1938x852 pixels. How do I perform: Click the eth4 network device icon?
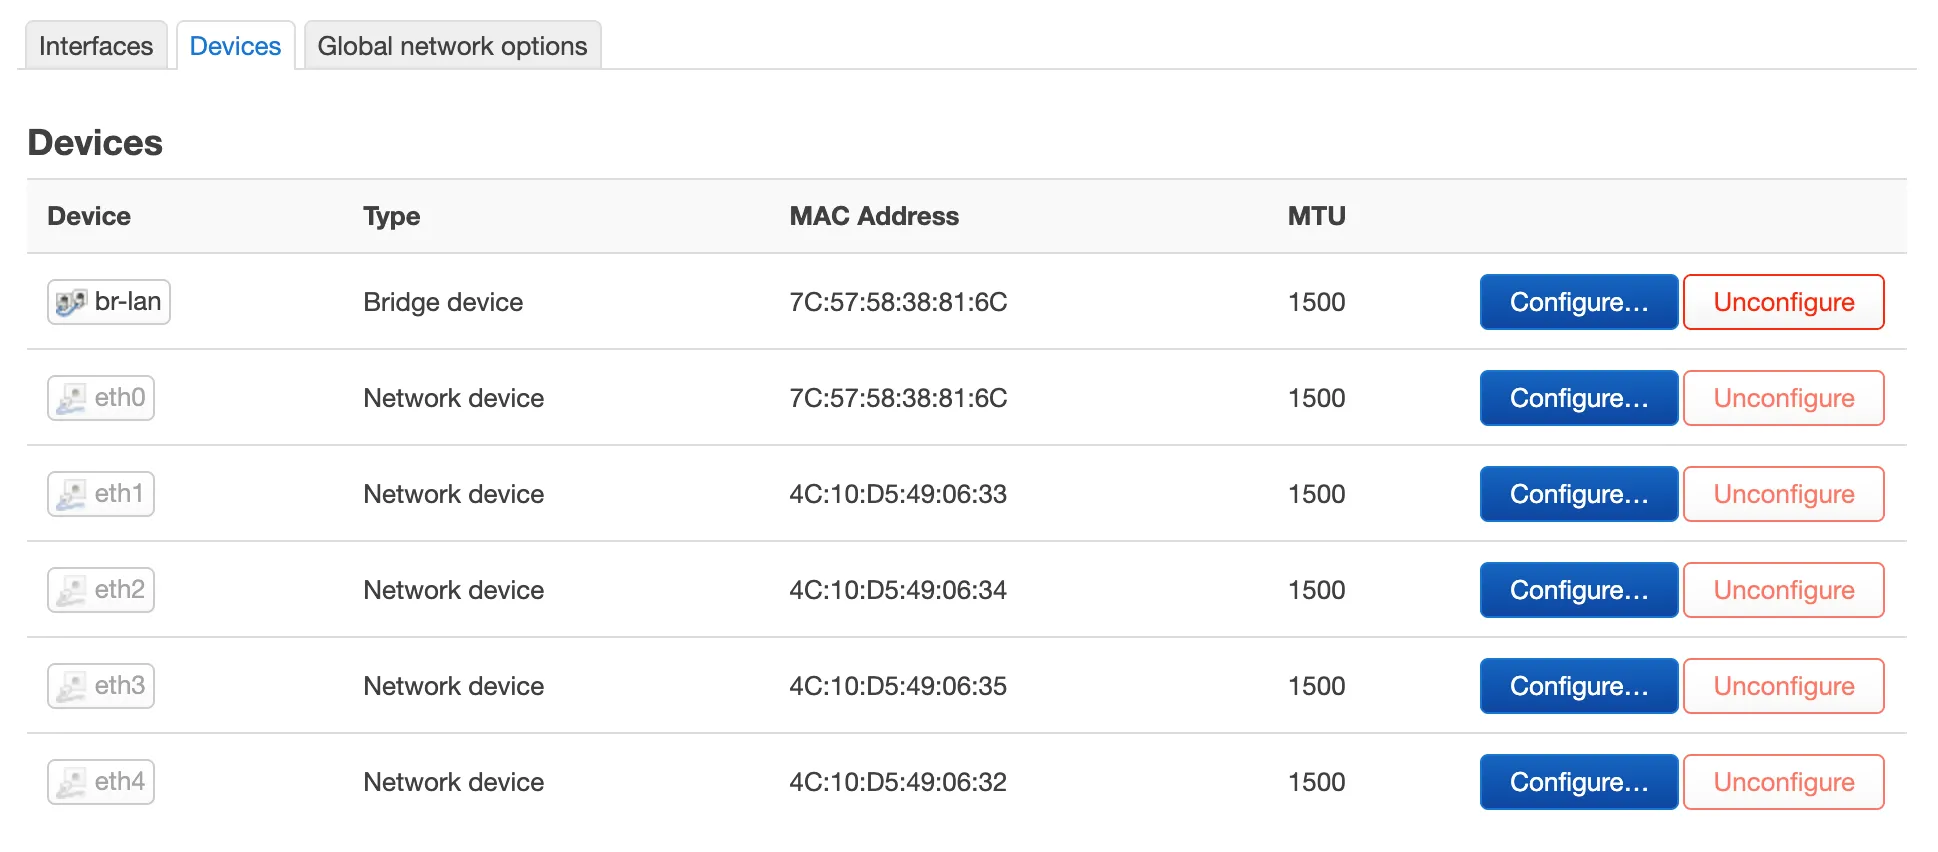pyautogui.click(x=71, y=782)
